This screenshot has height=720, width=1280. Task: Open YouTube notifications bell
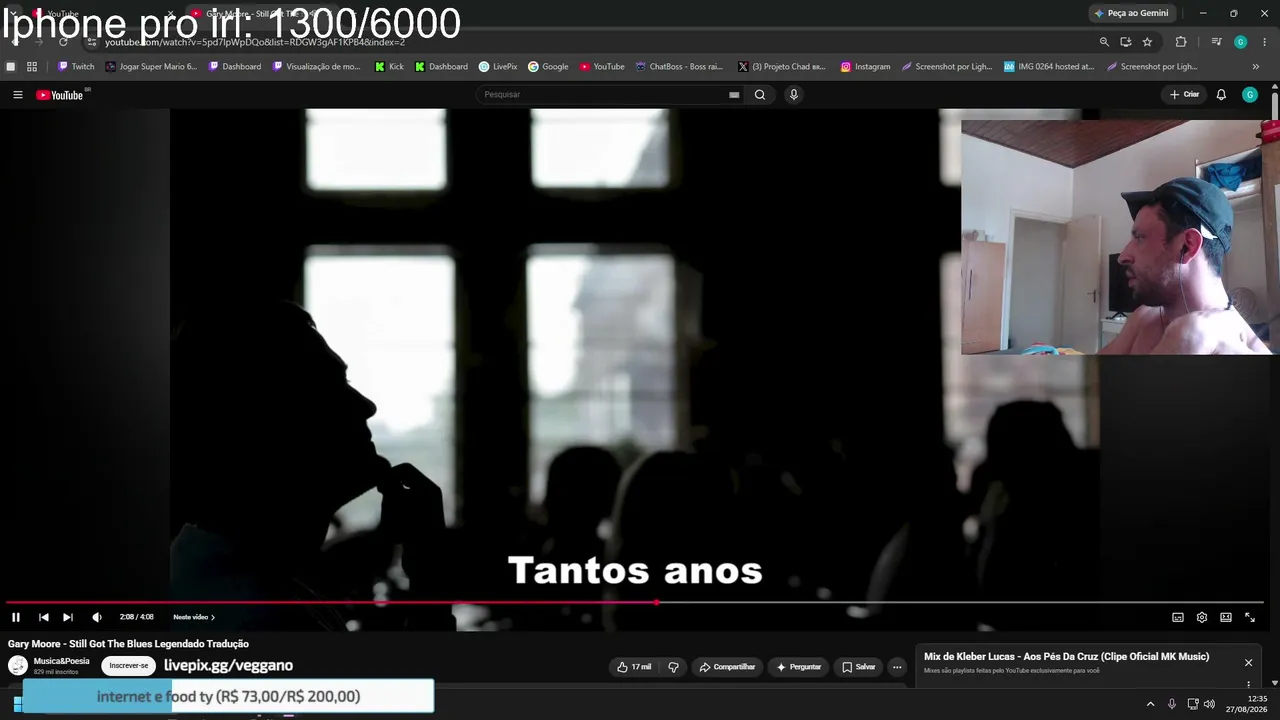pyautogui.click(x=1221, y=95)
